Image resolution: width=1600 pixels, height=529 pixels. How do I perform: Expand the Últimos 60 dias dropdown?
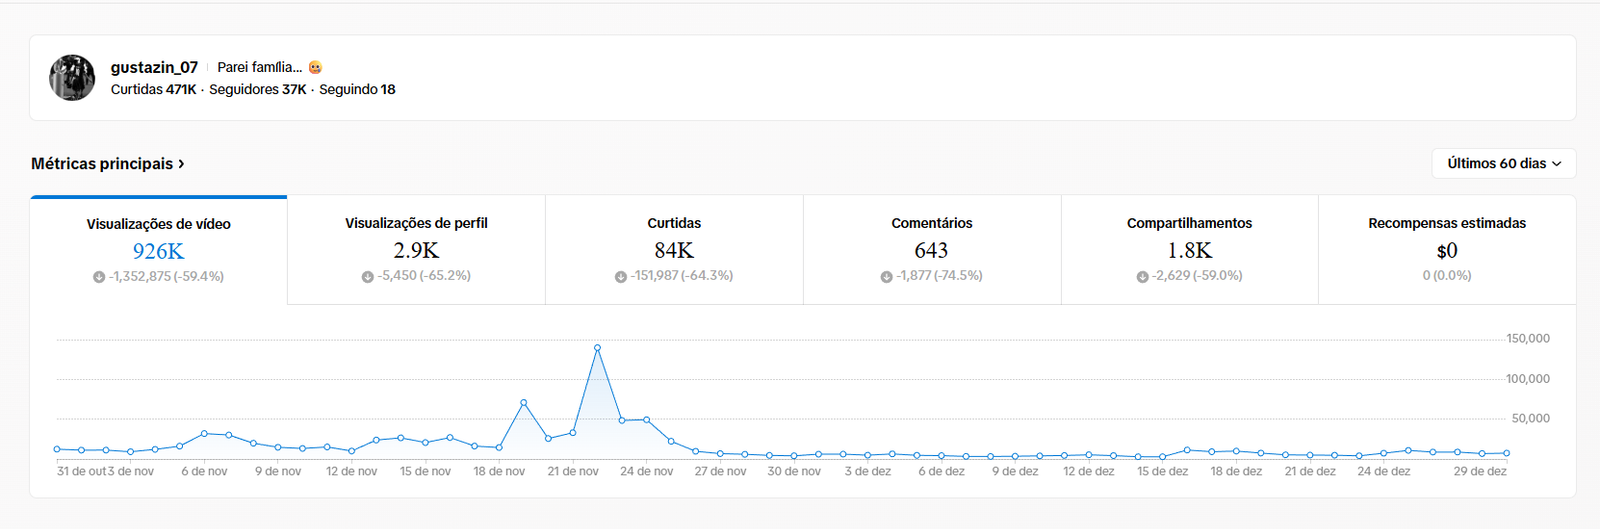[x=1504, y=163]
